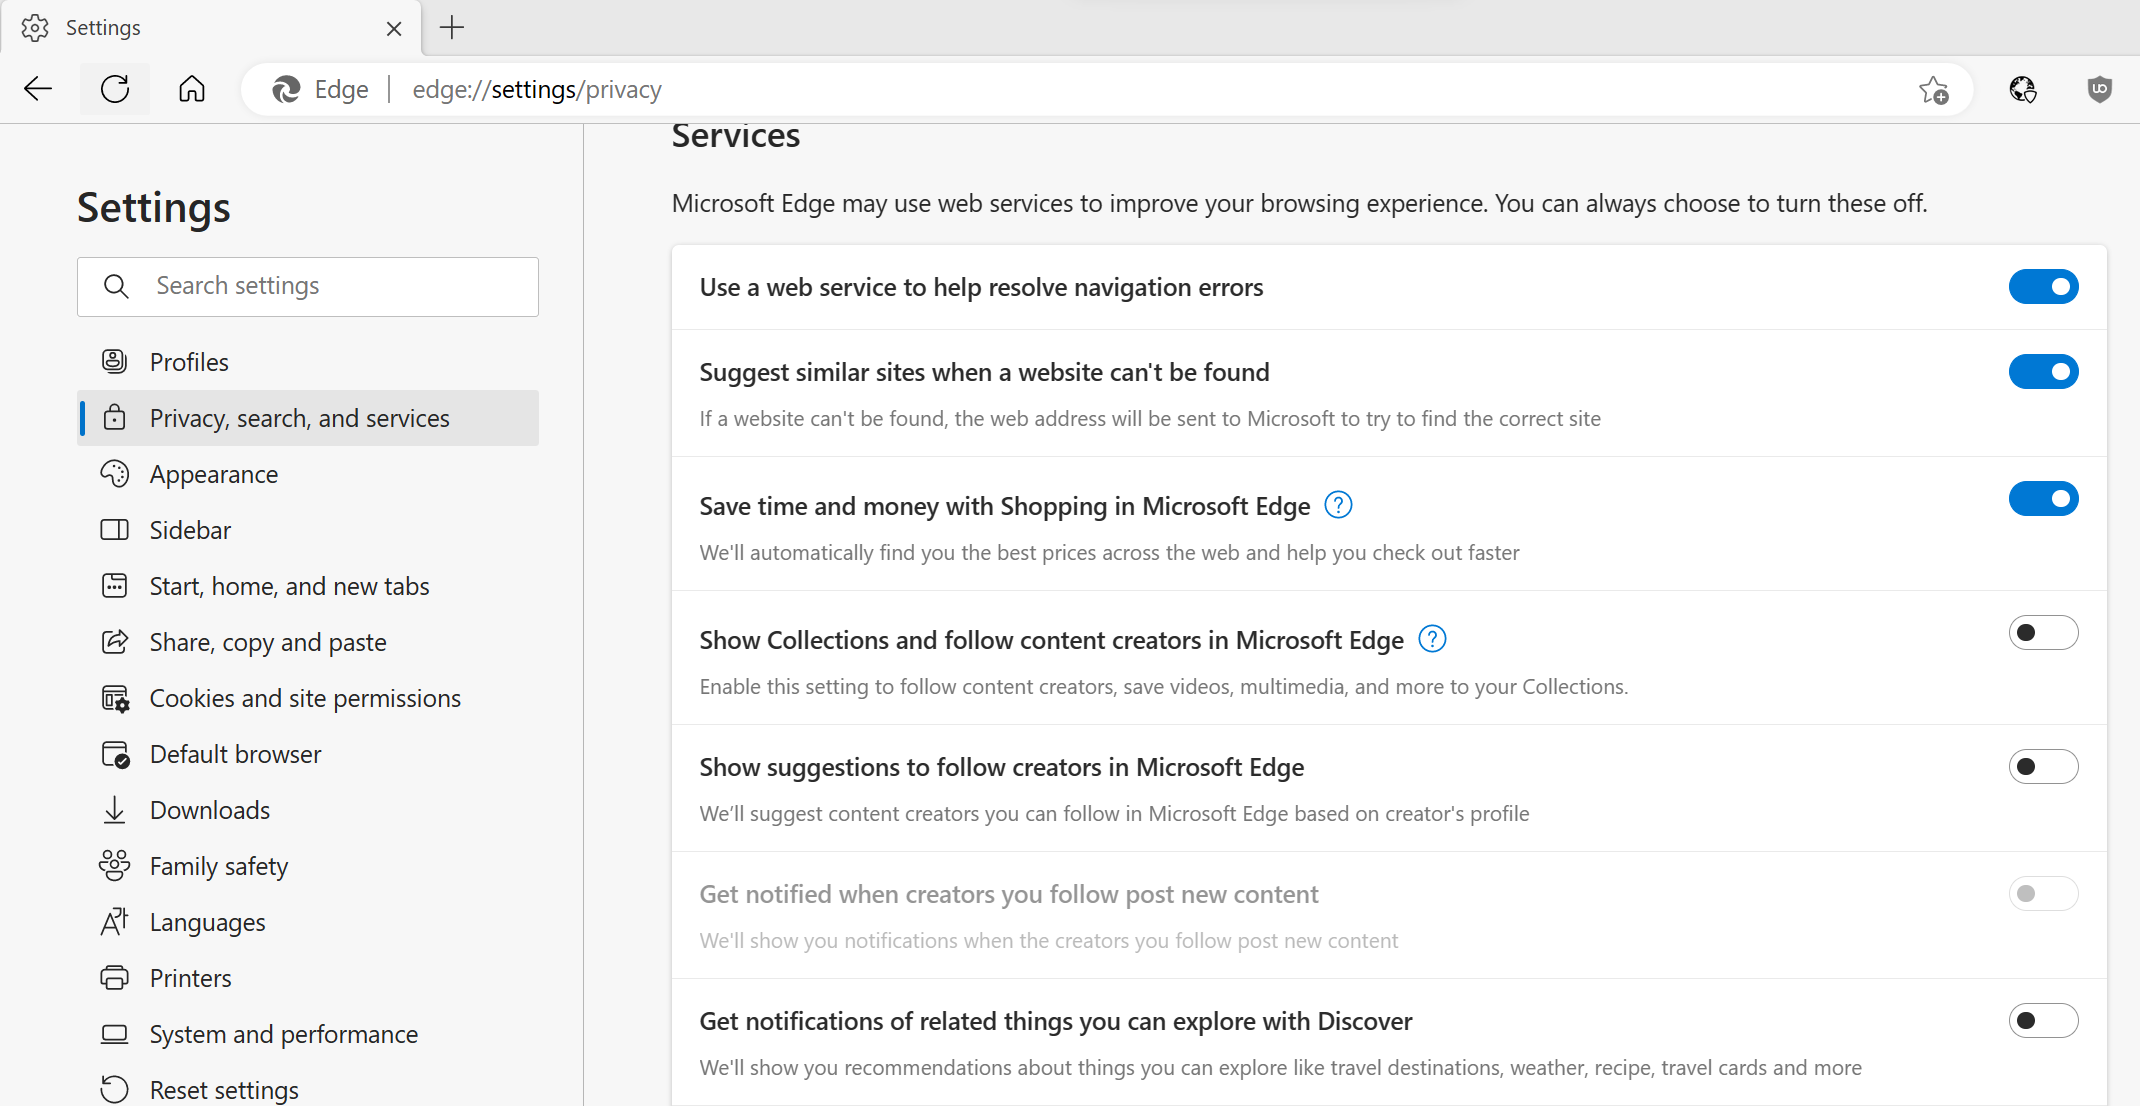The image size is (2140, 1106).
Task: Click the address bar URL
Action: click(537, 90)
